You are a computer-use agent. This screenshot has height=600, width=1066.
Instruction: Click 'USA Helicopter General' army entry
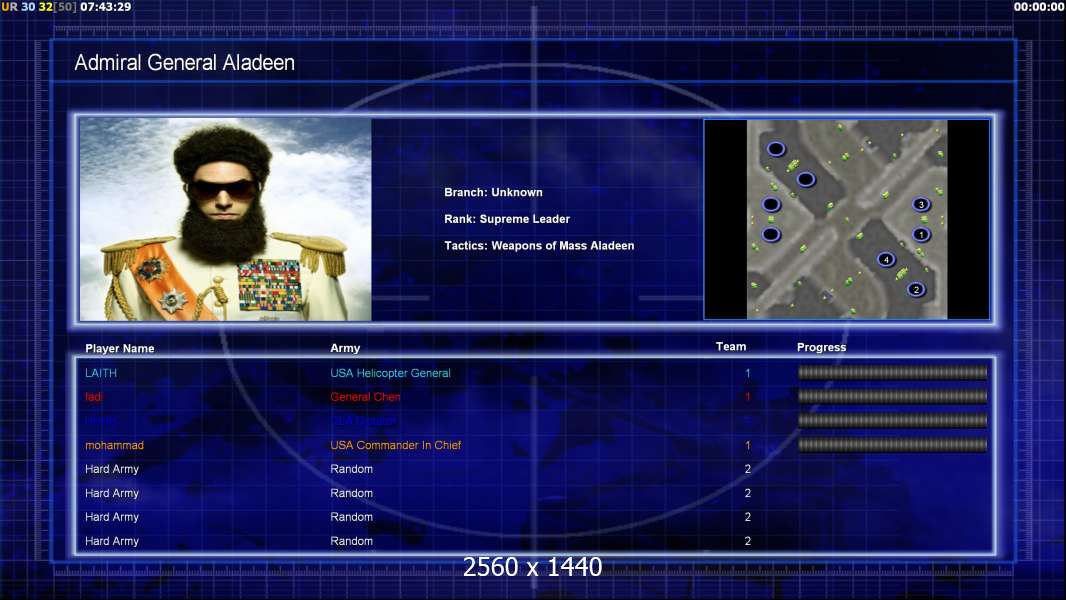(390, 373)
